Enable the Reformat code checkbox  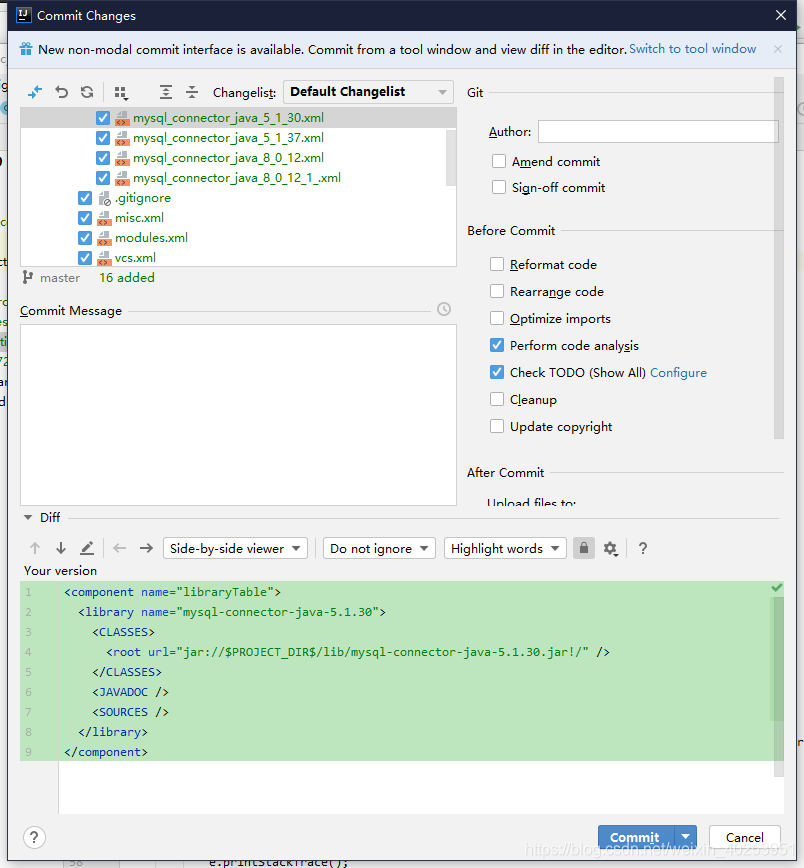point(497,264)
